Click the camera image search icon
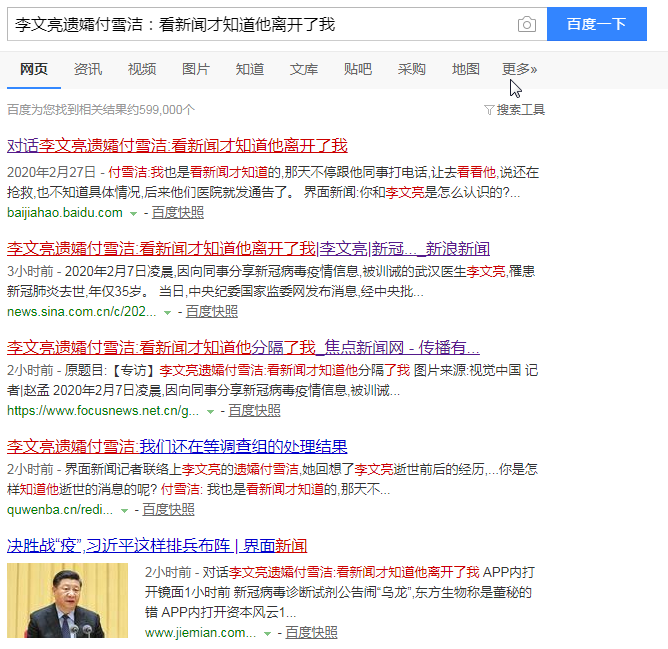The width and height of the screenshot is (668, 649). [x=526, y=24]
